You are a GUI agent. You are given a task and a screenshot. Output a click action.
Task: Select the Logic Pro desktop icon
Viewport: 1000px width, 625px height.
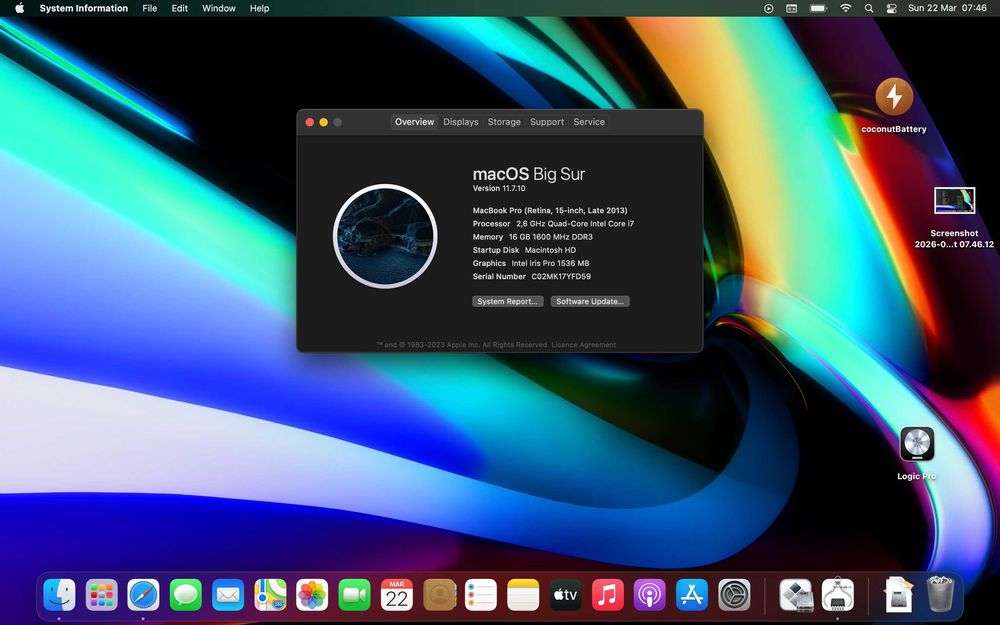(x=916, y=444)
